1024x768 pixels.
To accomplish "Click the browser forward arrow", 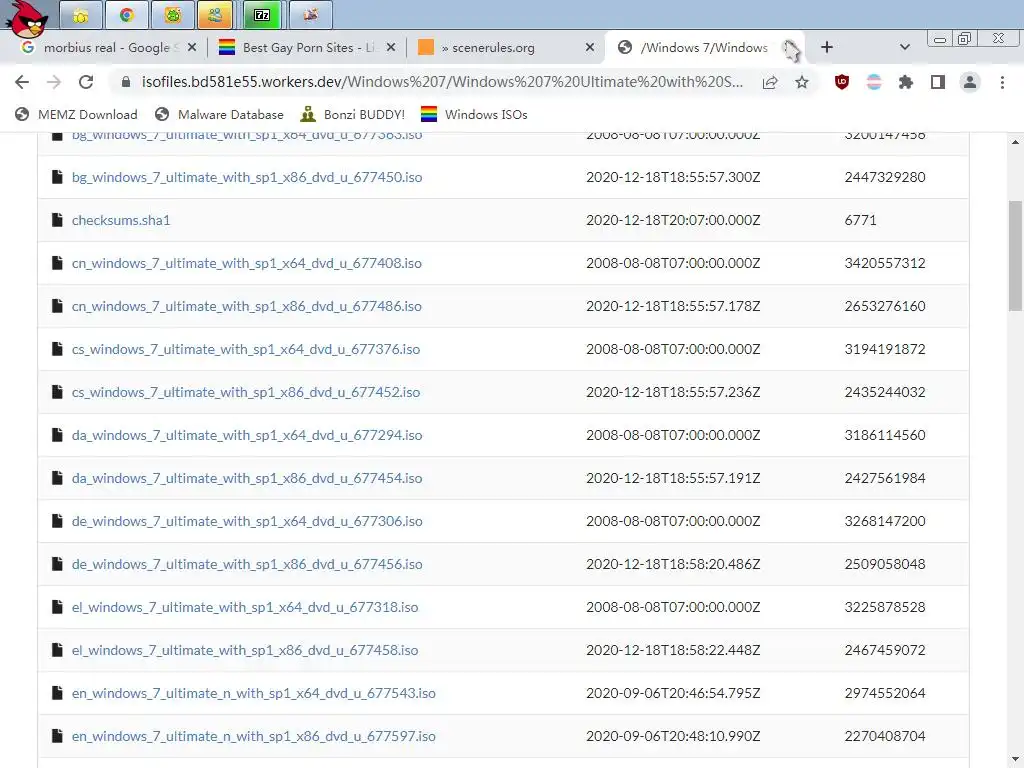I will click(54, 82).
